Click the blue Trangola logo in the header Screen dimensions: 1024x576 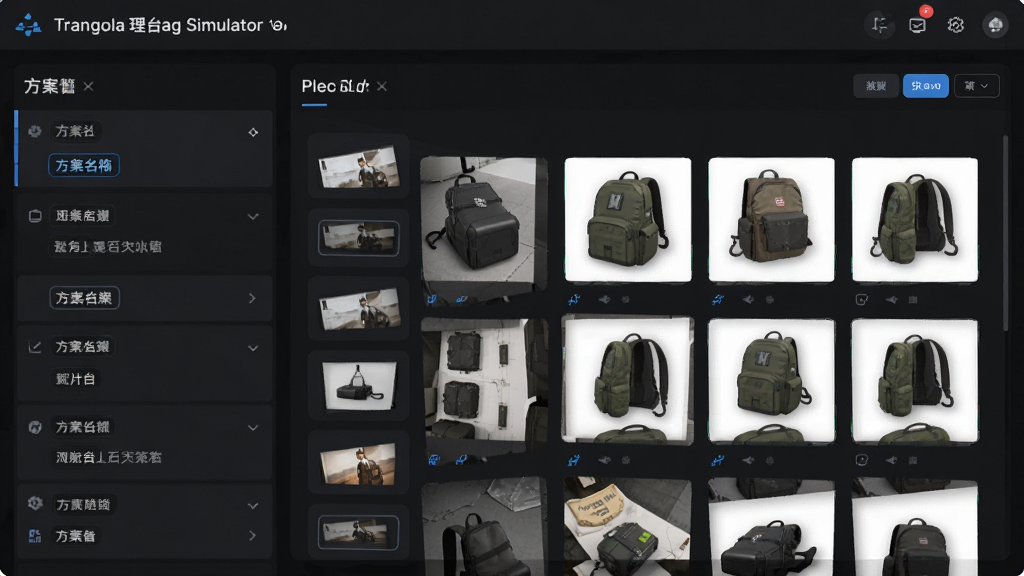28,25
